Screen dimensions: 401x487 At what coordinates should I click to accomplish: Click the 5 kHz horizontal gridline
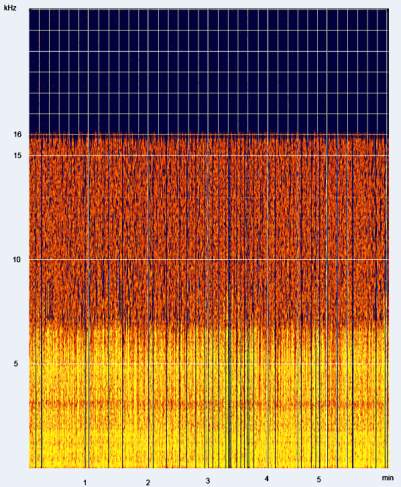[x=209, y=363]
